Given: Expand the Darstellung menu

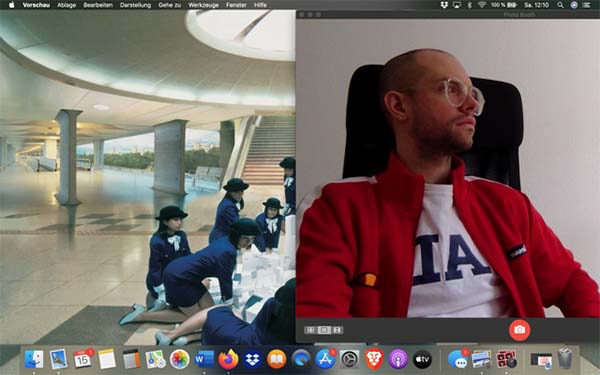Looking at the screenshot, I should click(x=135, y=5).
